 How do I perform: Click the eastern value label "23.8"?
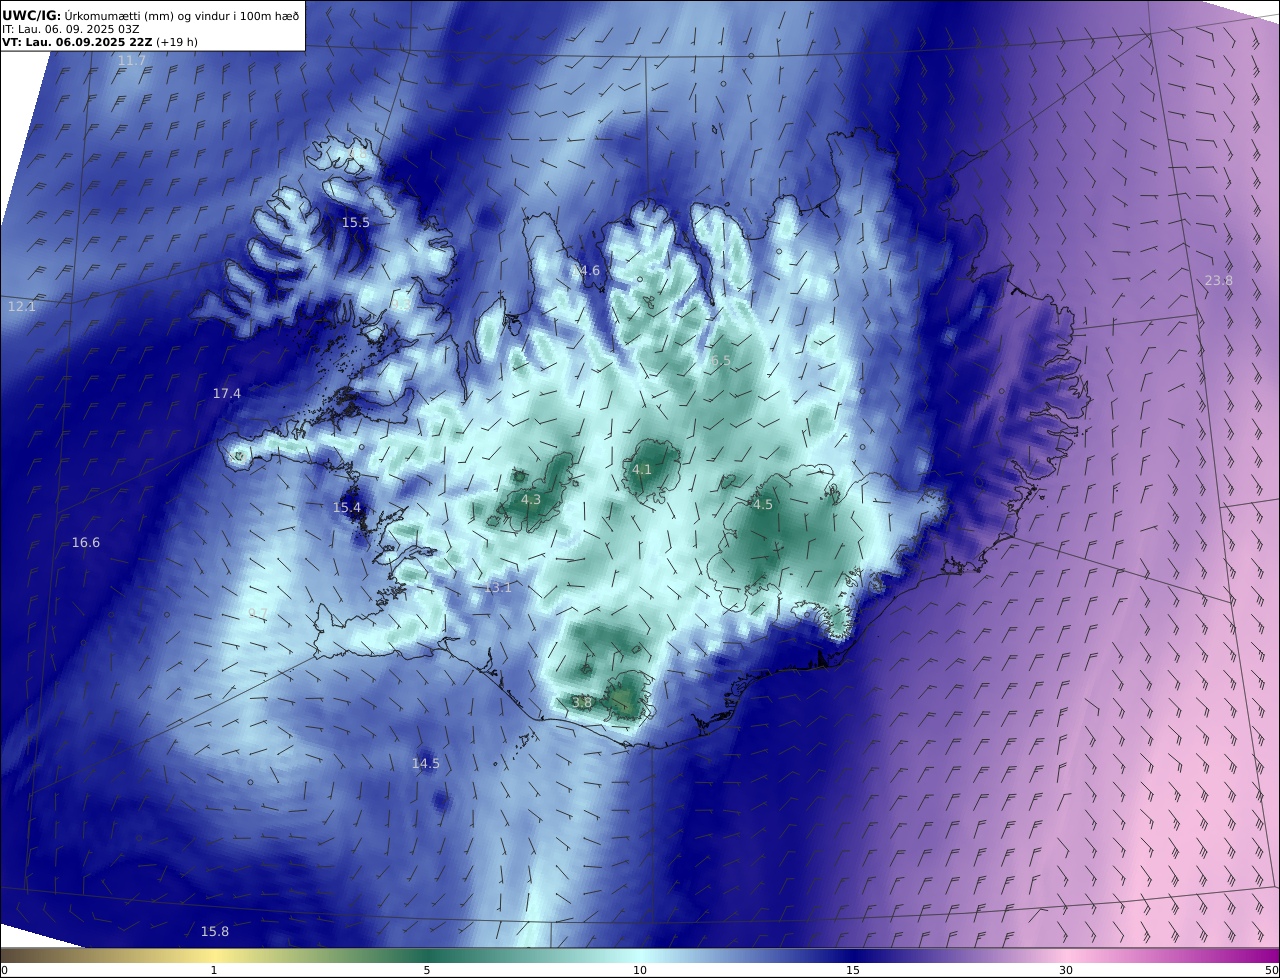[x=1219, y=281]
